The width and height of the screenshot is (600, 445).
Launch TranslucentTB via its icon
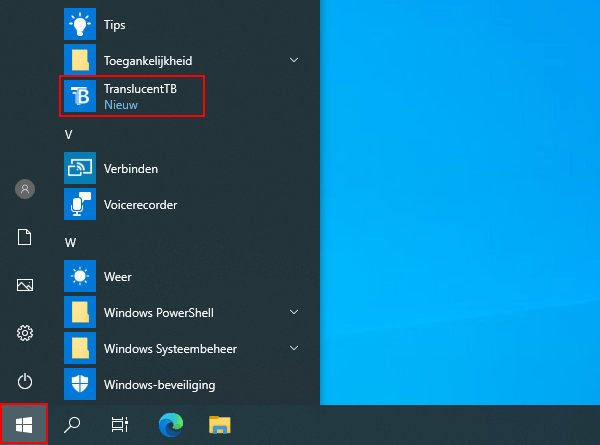pos(80,96)
